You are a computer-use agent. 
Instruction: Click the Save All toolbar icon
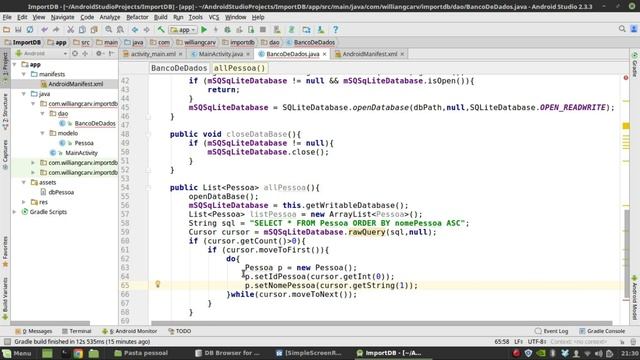[18, 29]
